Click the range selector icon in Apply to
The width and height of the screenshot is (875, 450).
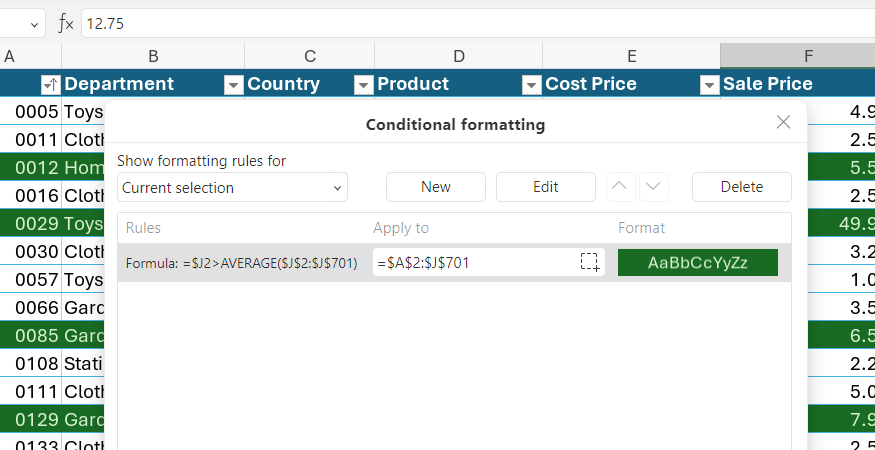click(x=590, y=262)
